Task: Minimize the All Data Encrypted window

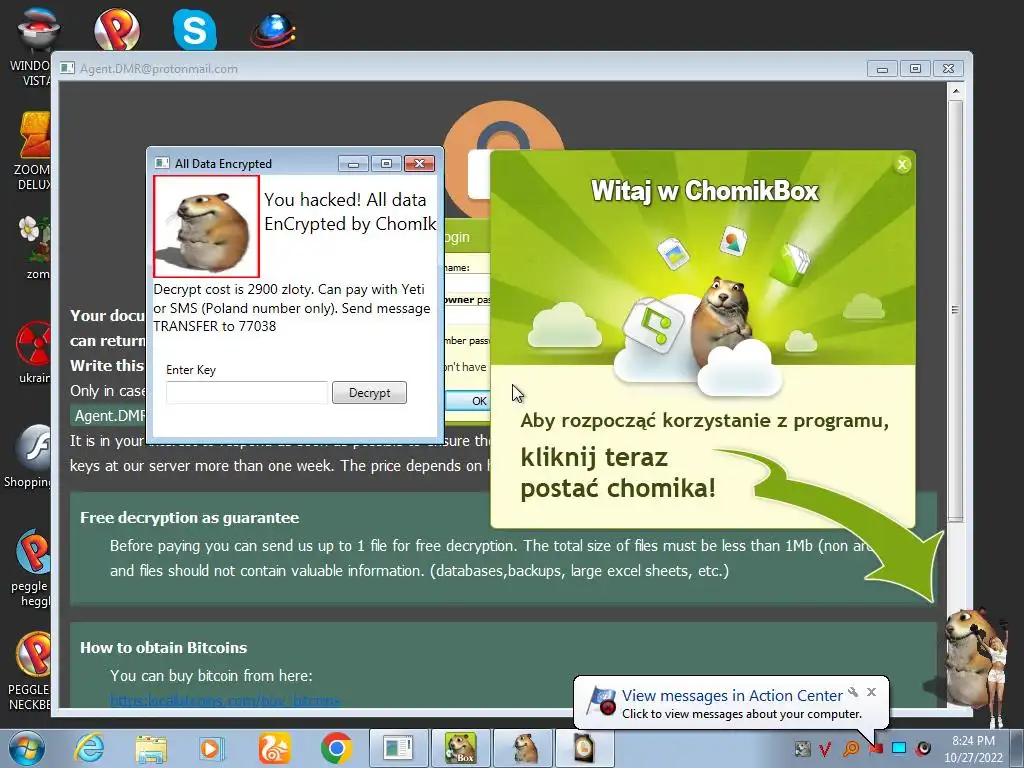Action: point(353,163)
